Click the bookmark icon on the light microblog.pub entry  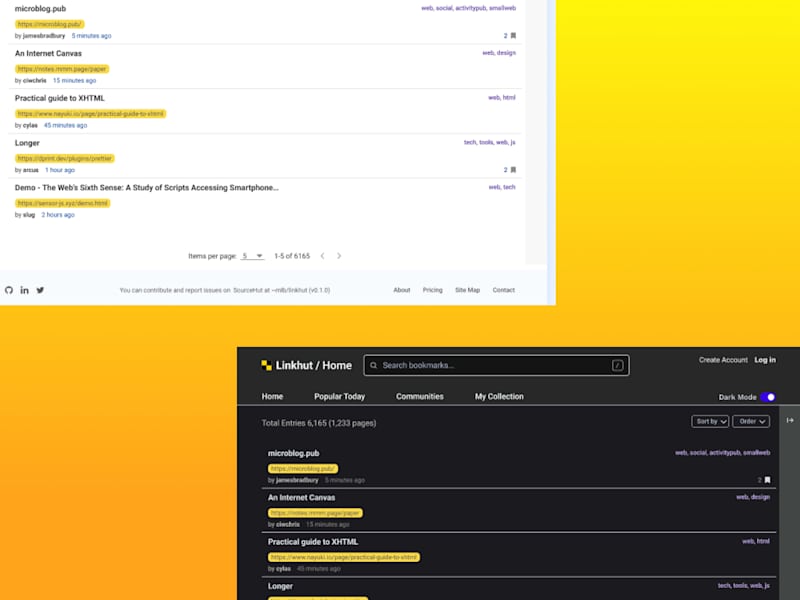click(513, 36)
